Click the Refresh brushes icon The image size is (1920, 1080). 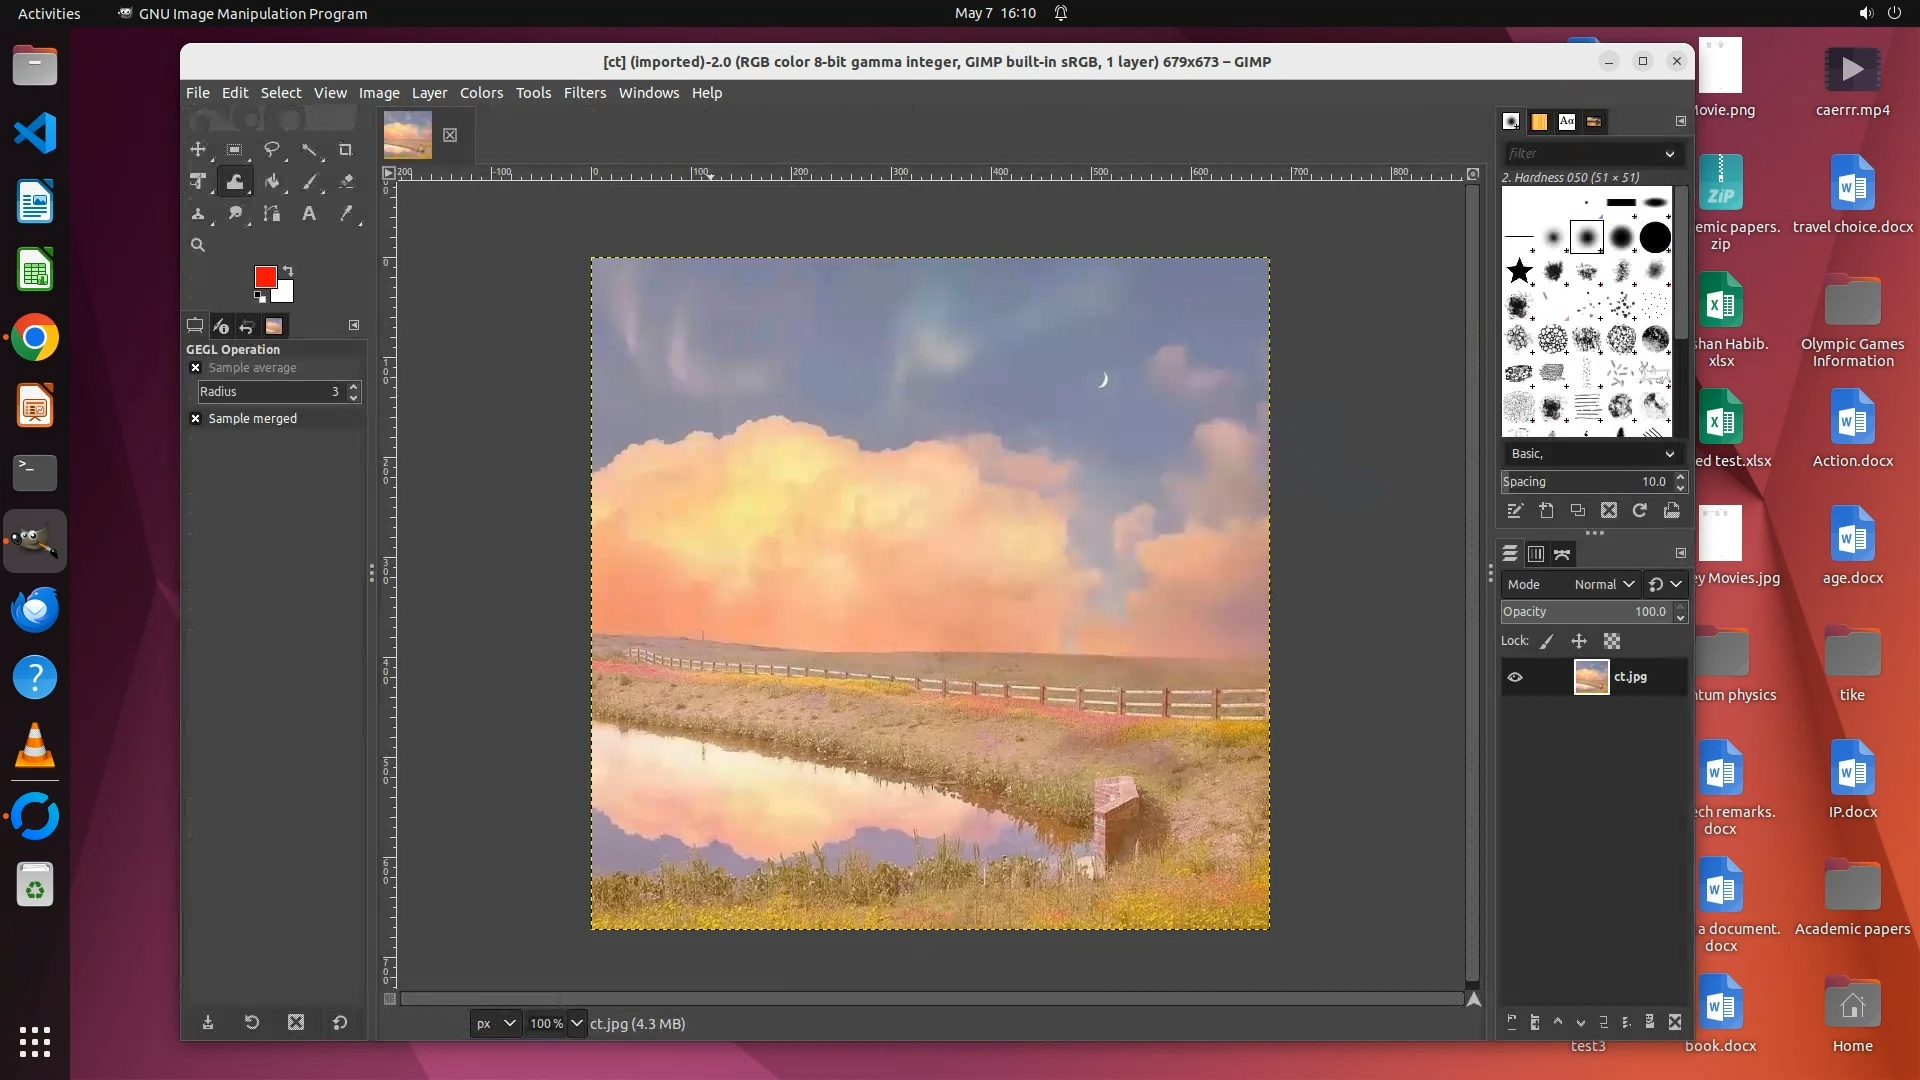pos(1640,511)
